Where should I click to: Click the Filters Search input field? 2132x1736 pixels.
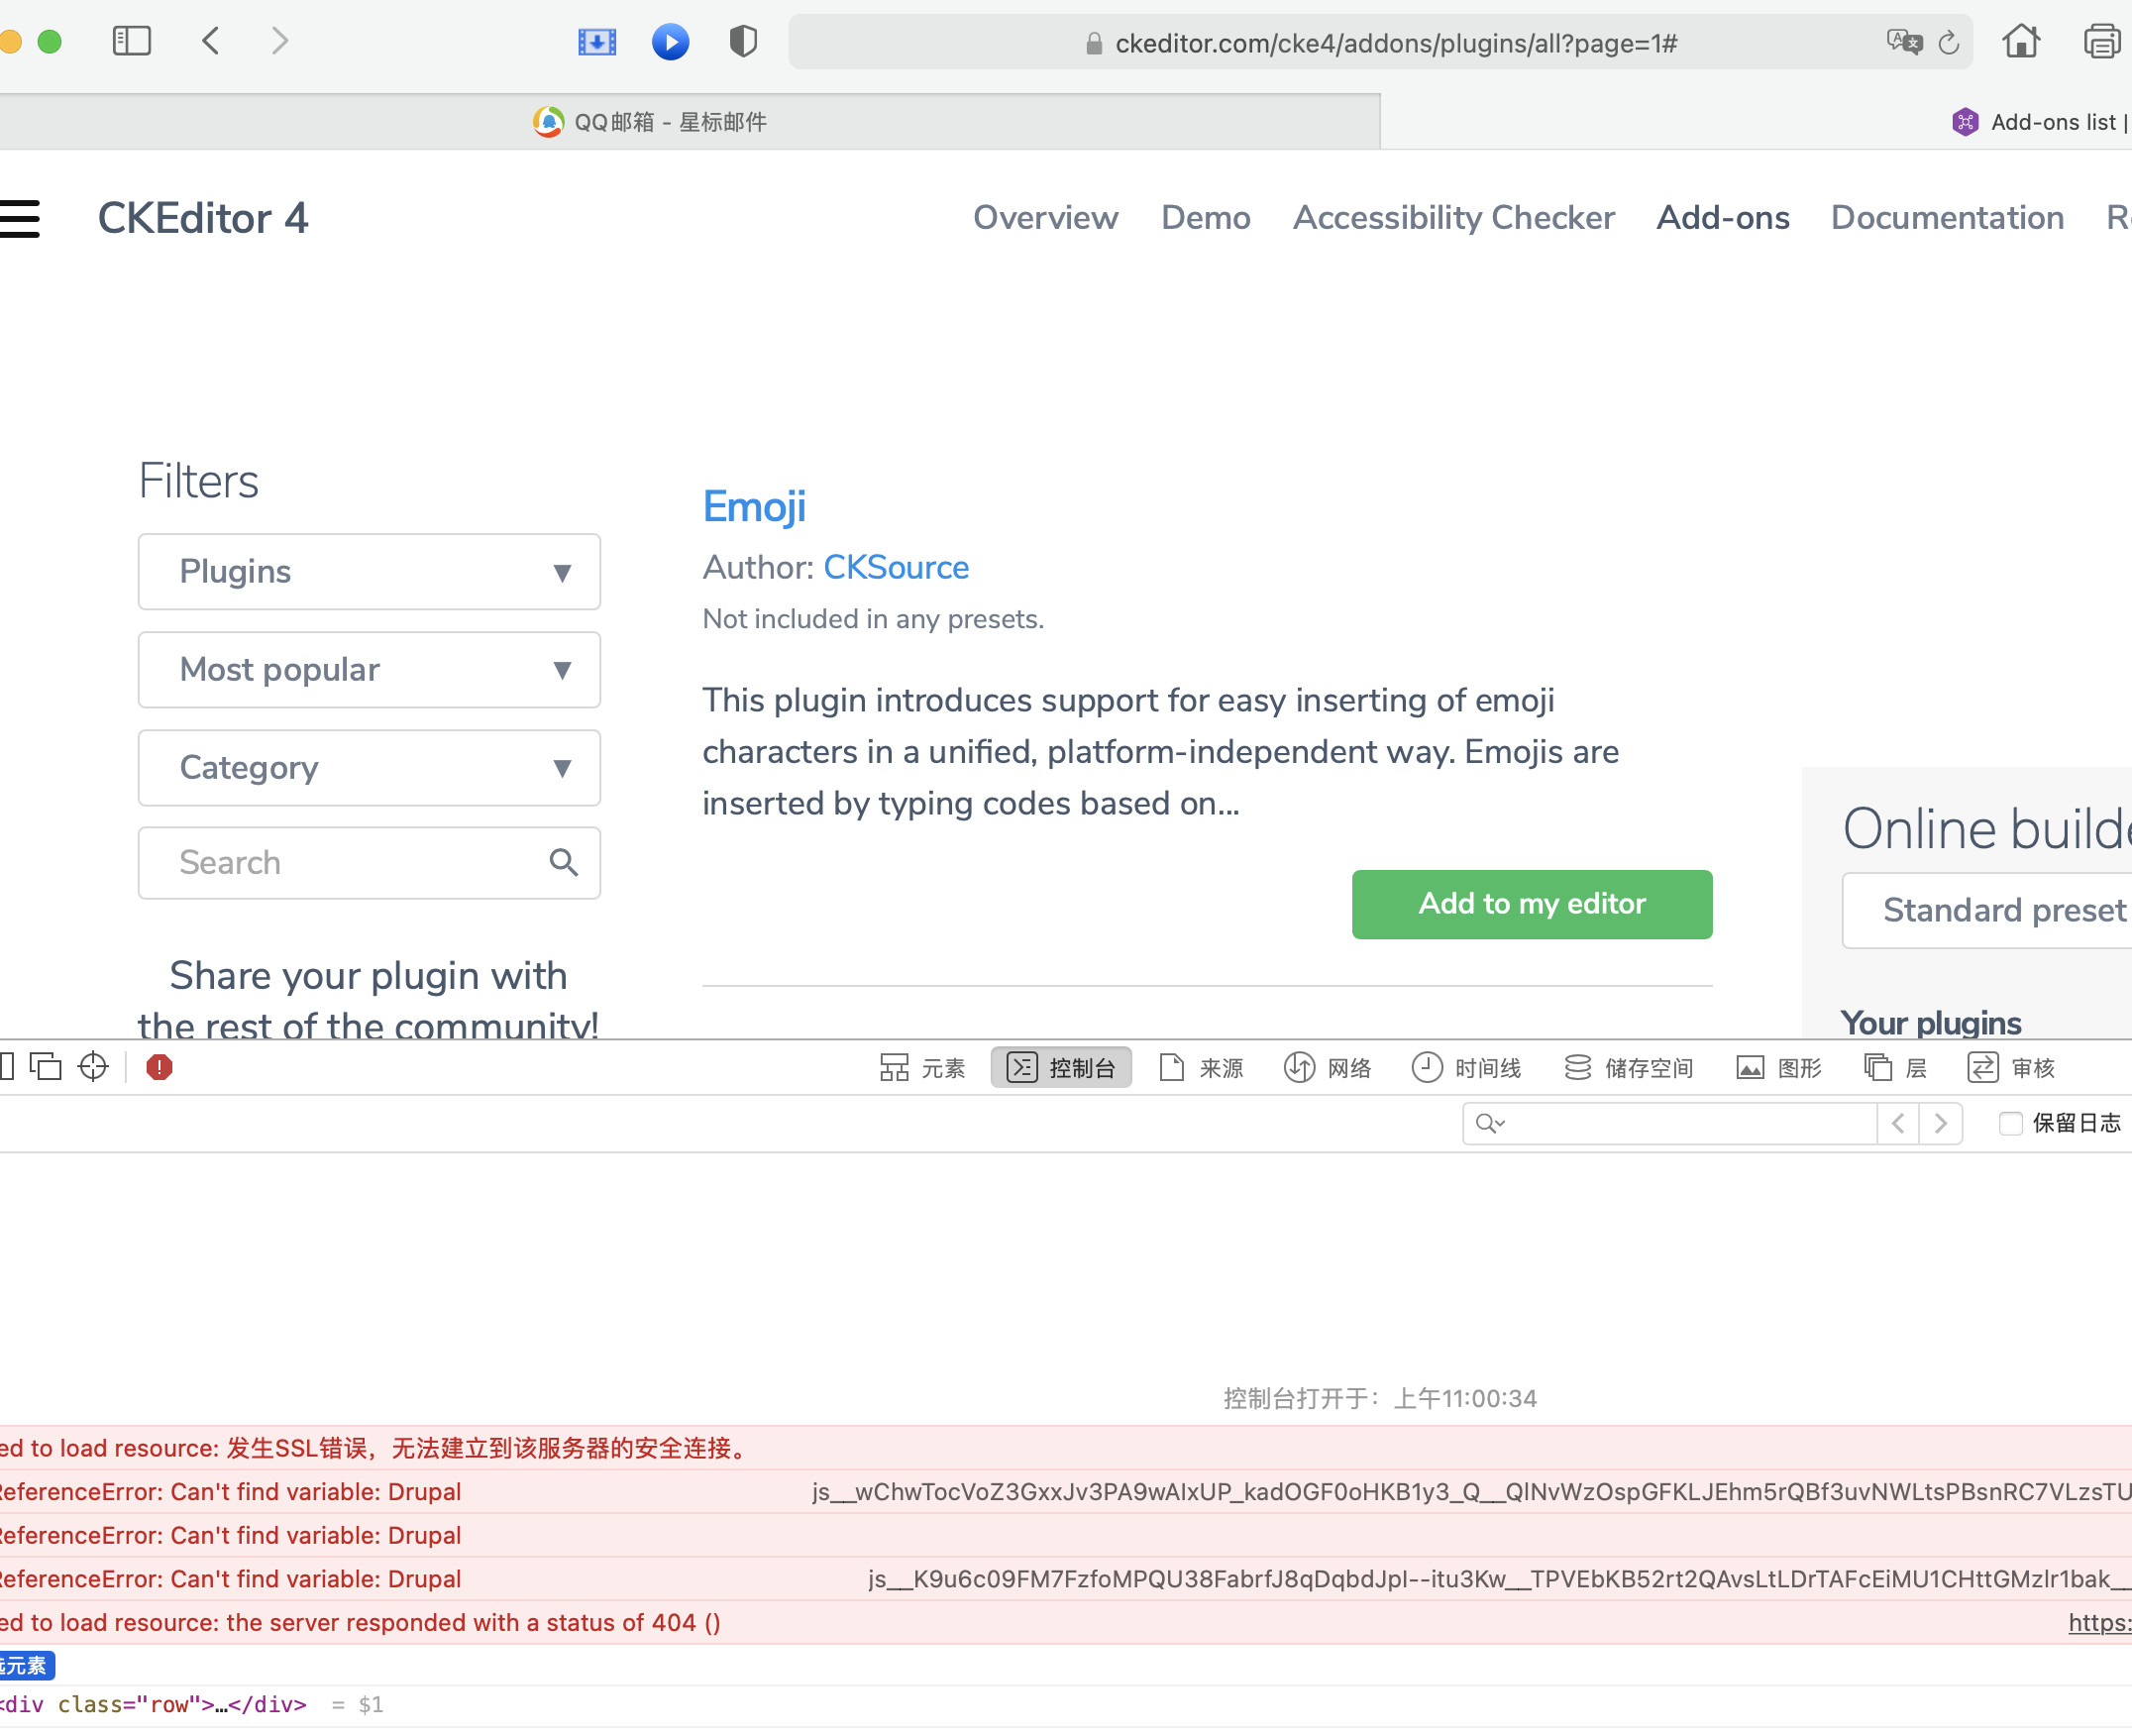(369, 863)
